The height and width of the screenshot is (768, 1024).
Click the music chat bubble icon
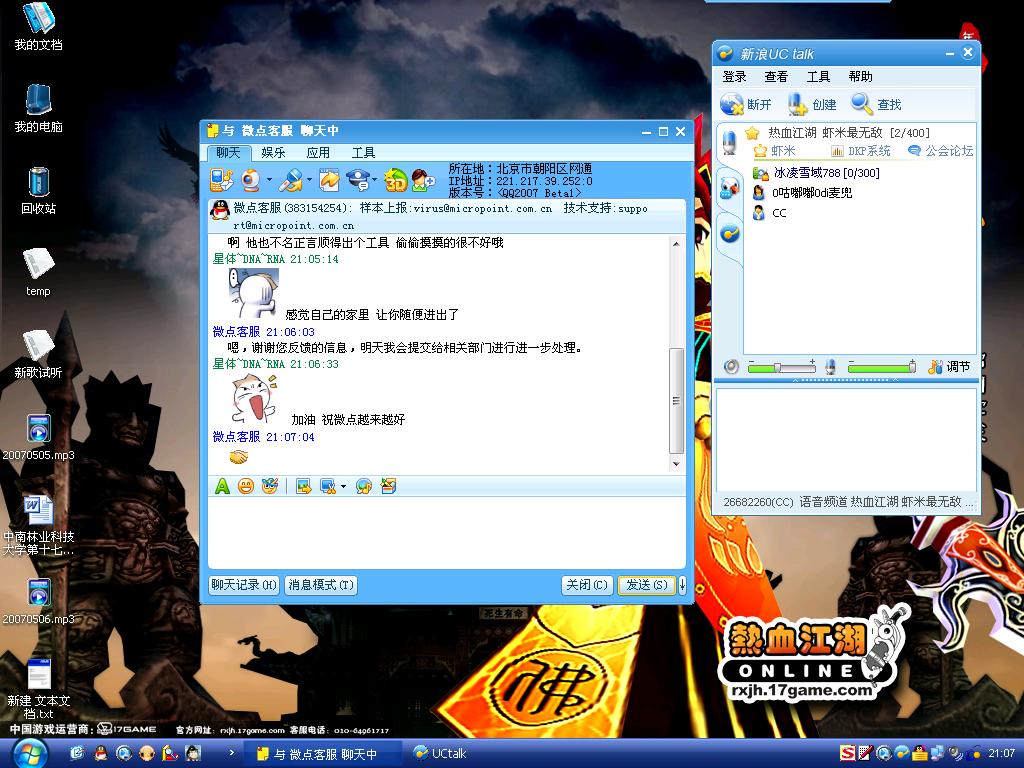pos(364,486)
